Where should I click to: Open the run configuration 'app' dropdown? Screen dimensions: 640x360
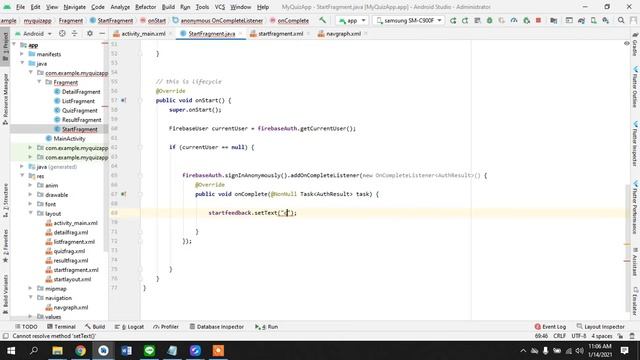(x=352, y=20)
